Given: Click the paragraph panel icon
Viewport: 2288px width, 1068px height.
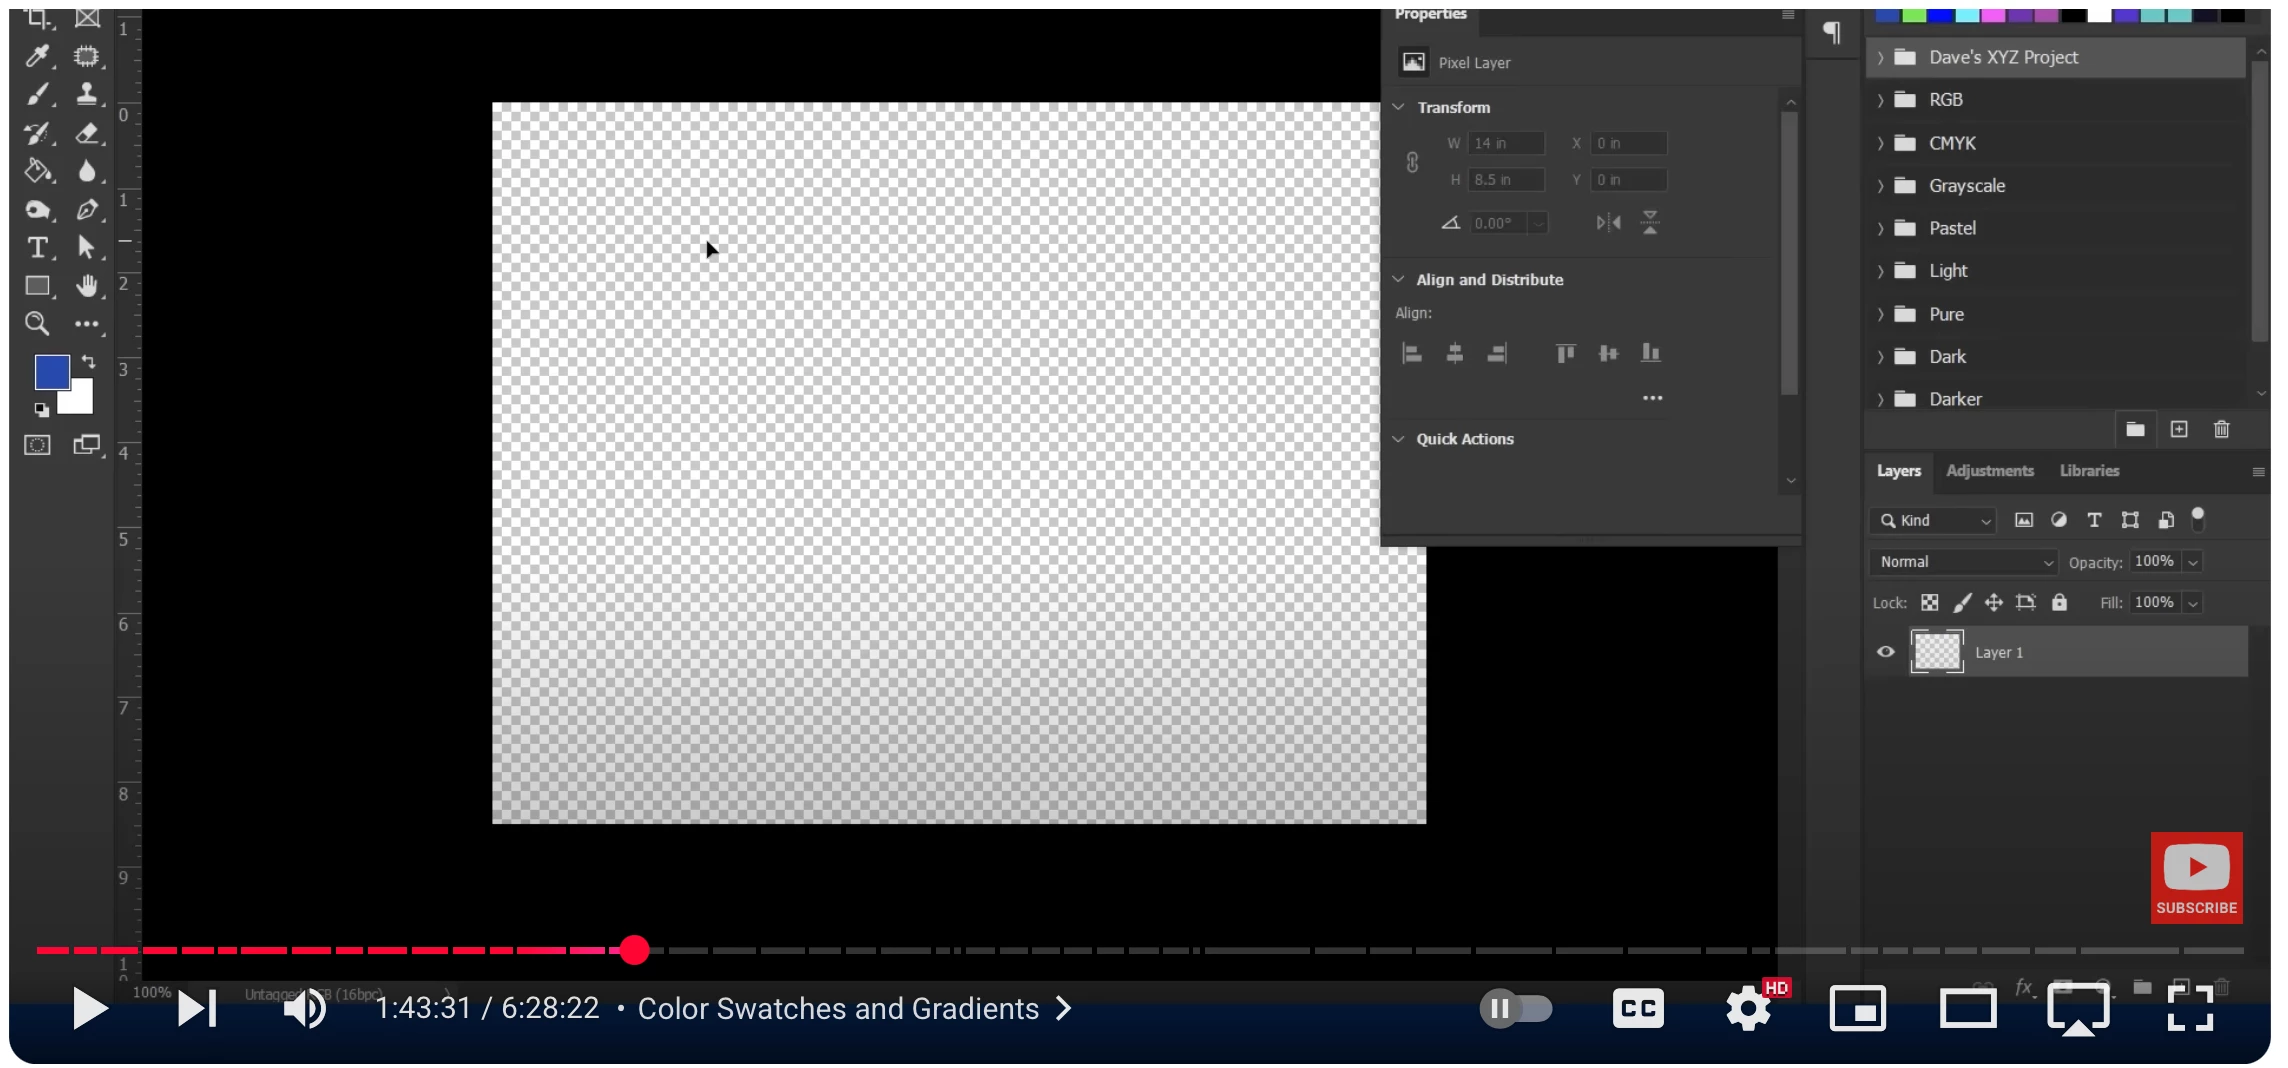Looking at the screenshot, I should [x=1832, y=33].
